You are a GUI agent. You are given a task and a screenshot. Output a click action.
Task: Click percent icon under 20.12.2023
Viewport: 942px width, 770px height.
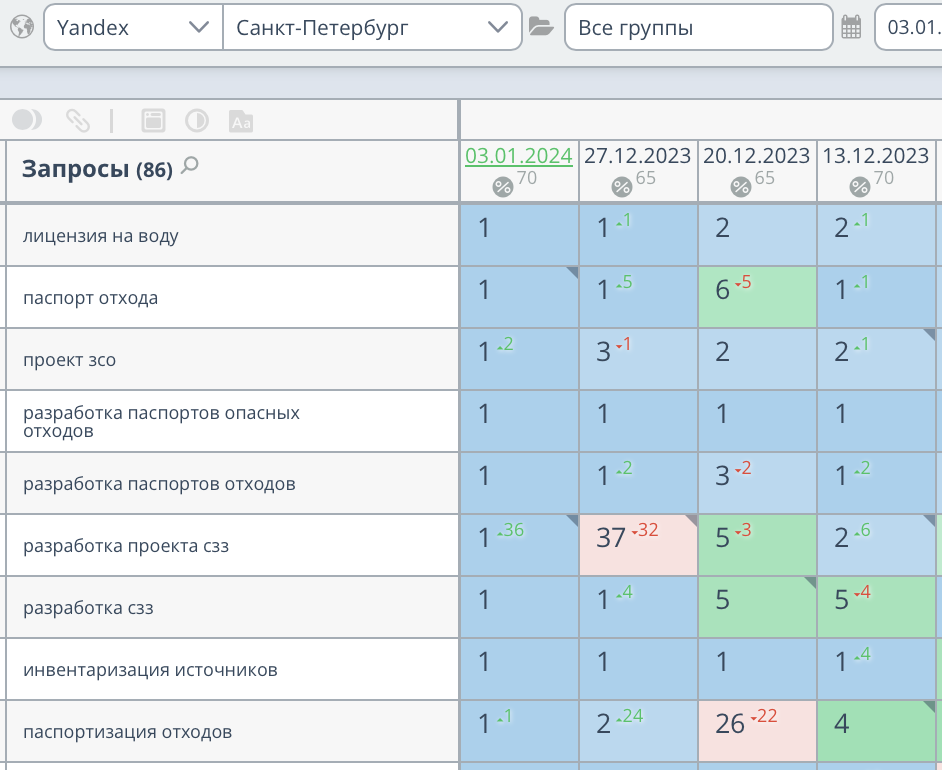741,186
